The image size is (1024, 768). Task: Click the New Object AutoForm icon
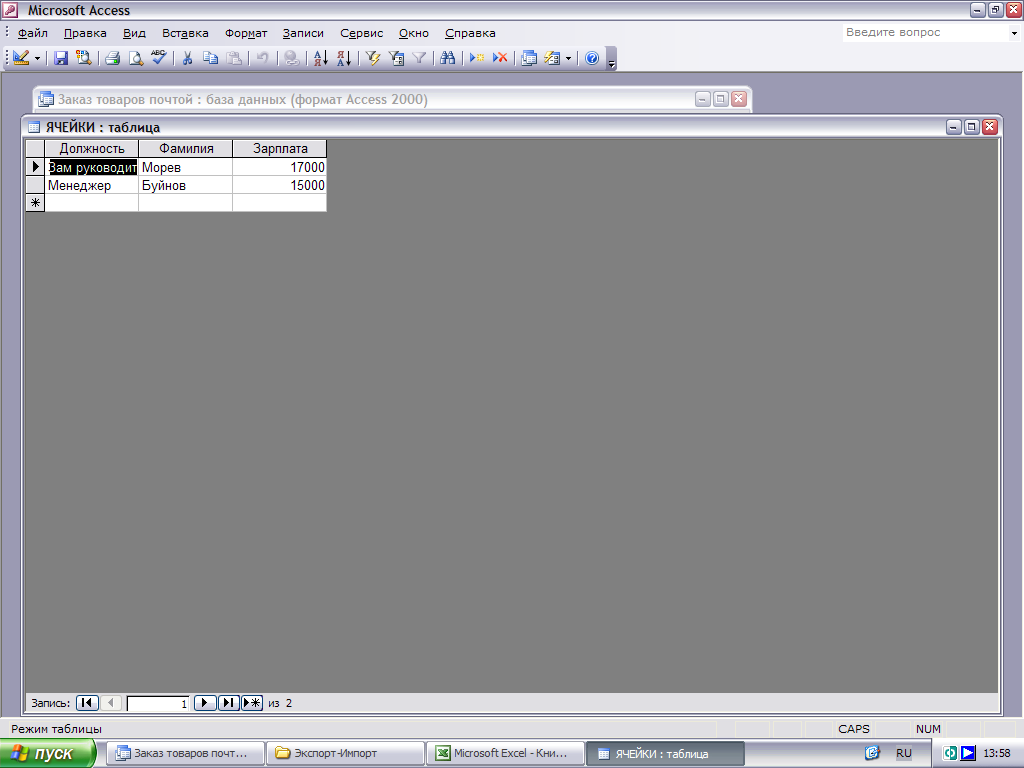[552, 58]
